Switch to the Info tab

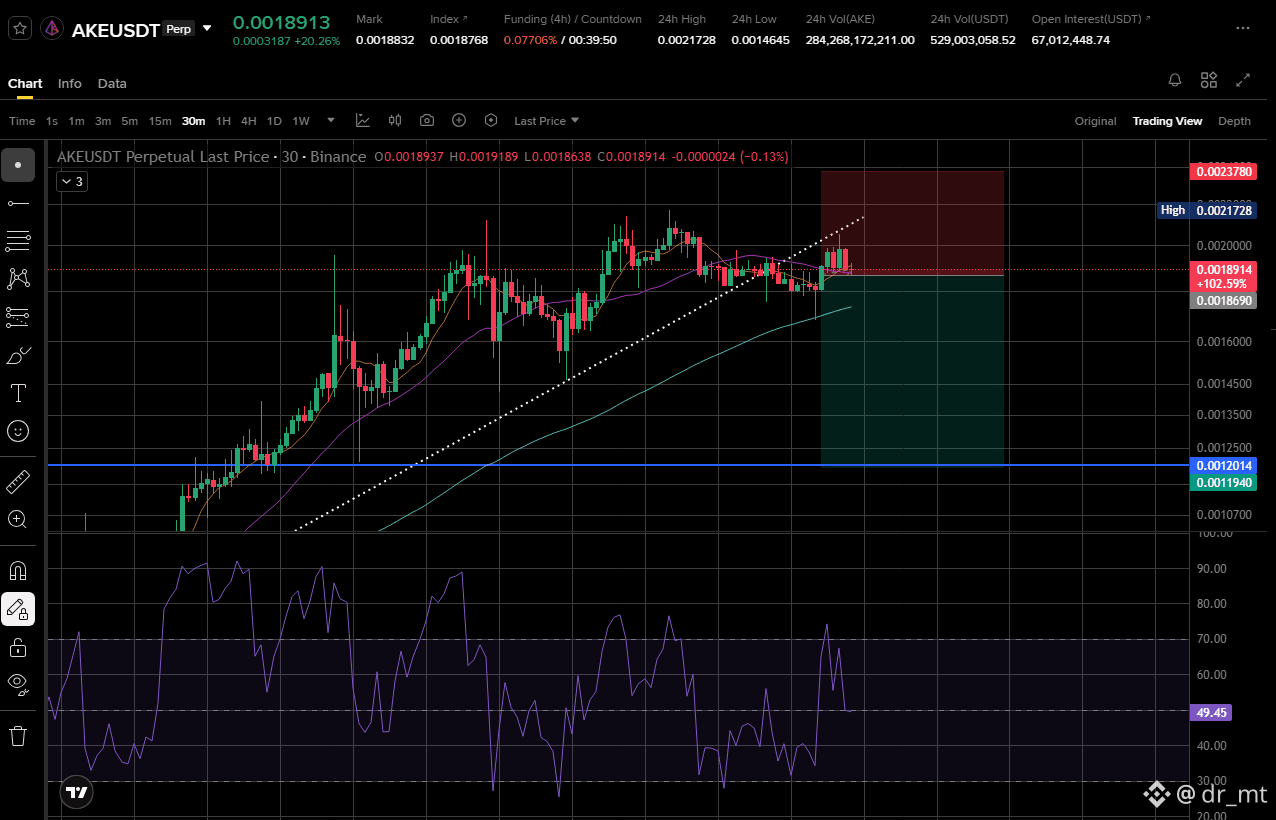(70, 83)
